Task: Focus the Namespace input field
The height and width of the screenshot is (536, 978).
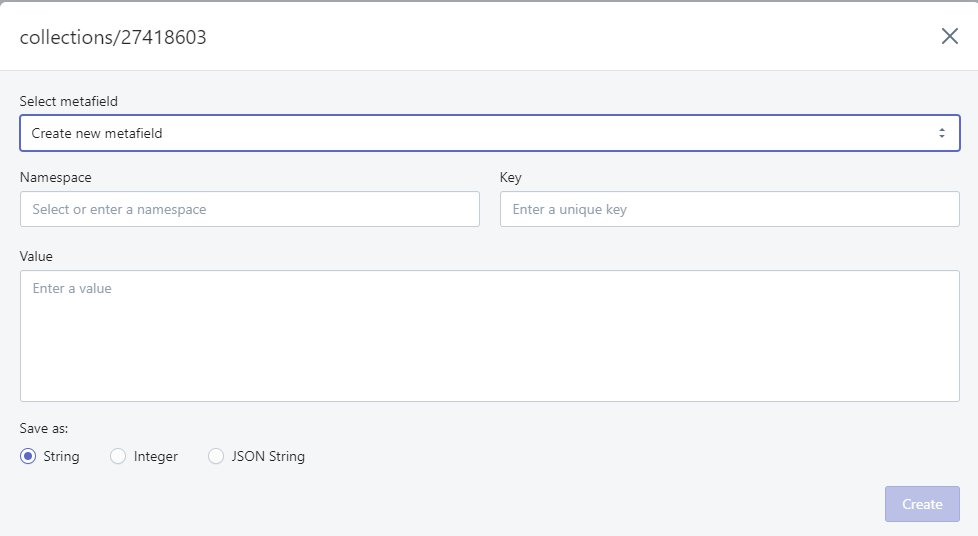Action: pyautogui.click(x=250, y=209)
